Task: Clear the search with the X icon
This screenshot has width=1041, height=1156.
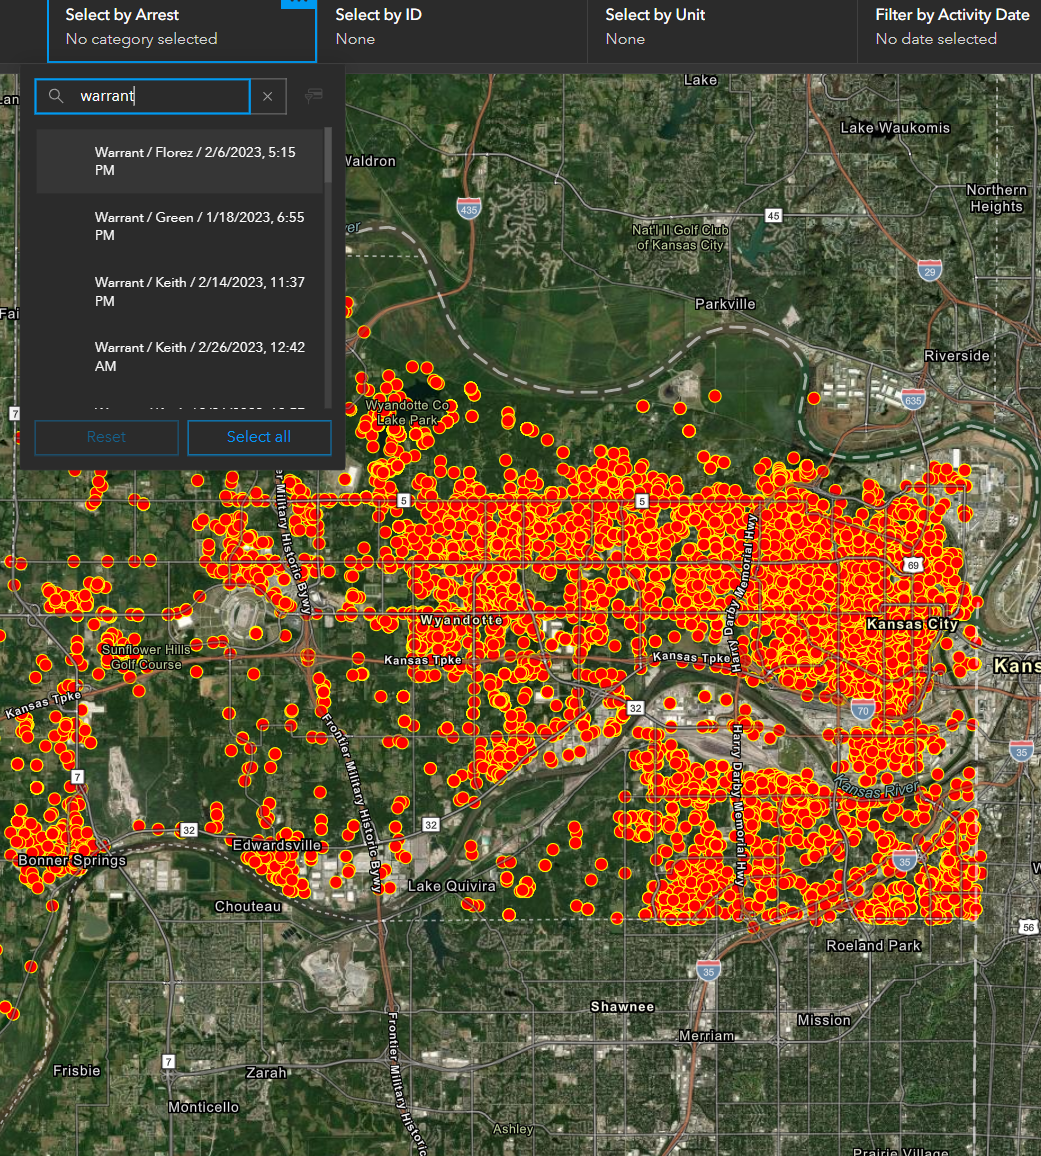Action: (x=267, y=96)
